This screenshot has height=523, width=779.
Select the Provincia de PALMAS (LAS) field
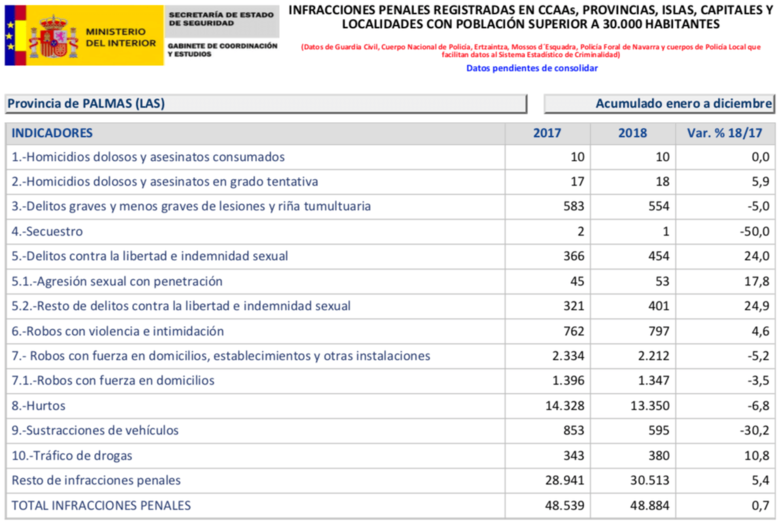265,104
